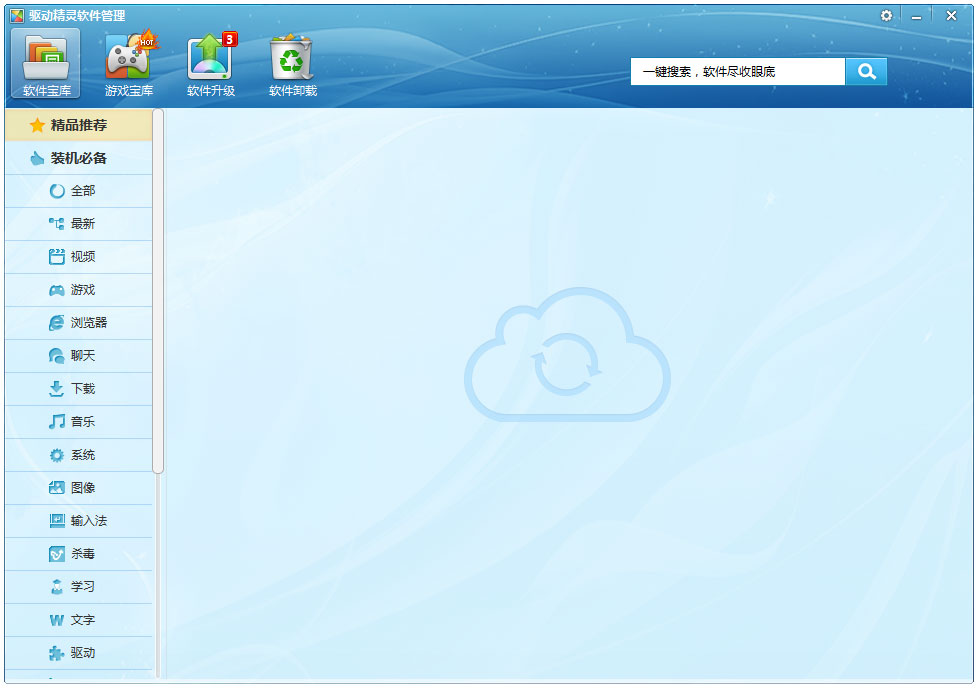Click the 驱动 puzzle piece icon
Image resolution: width=979 pixels, height=688 pixels.
point(57,653)
